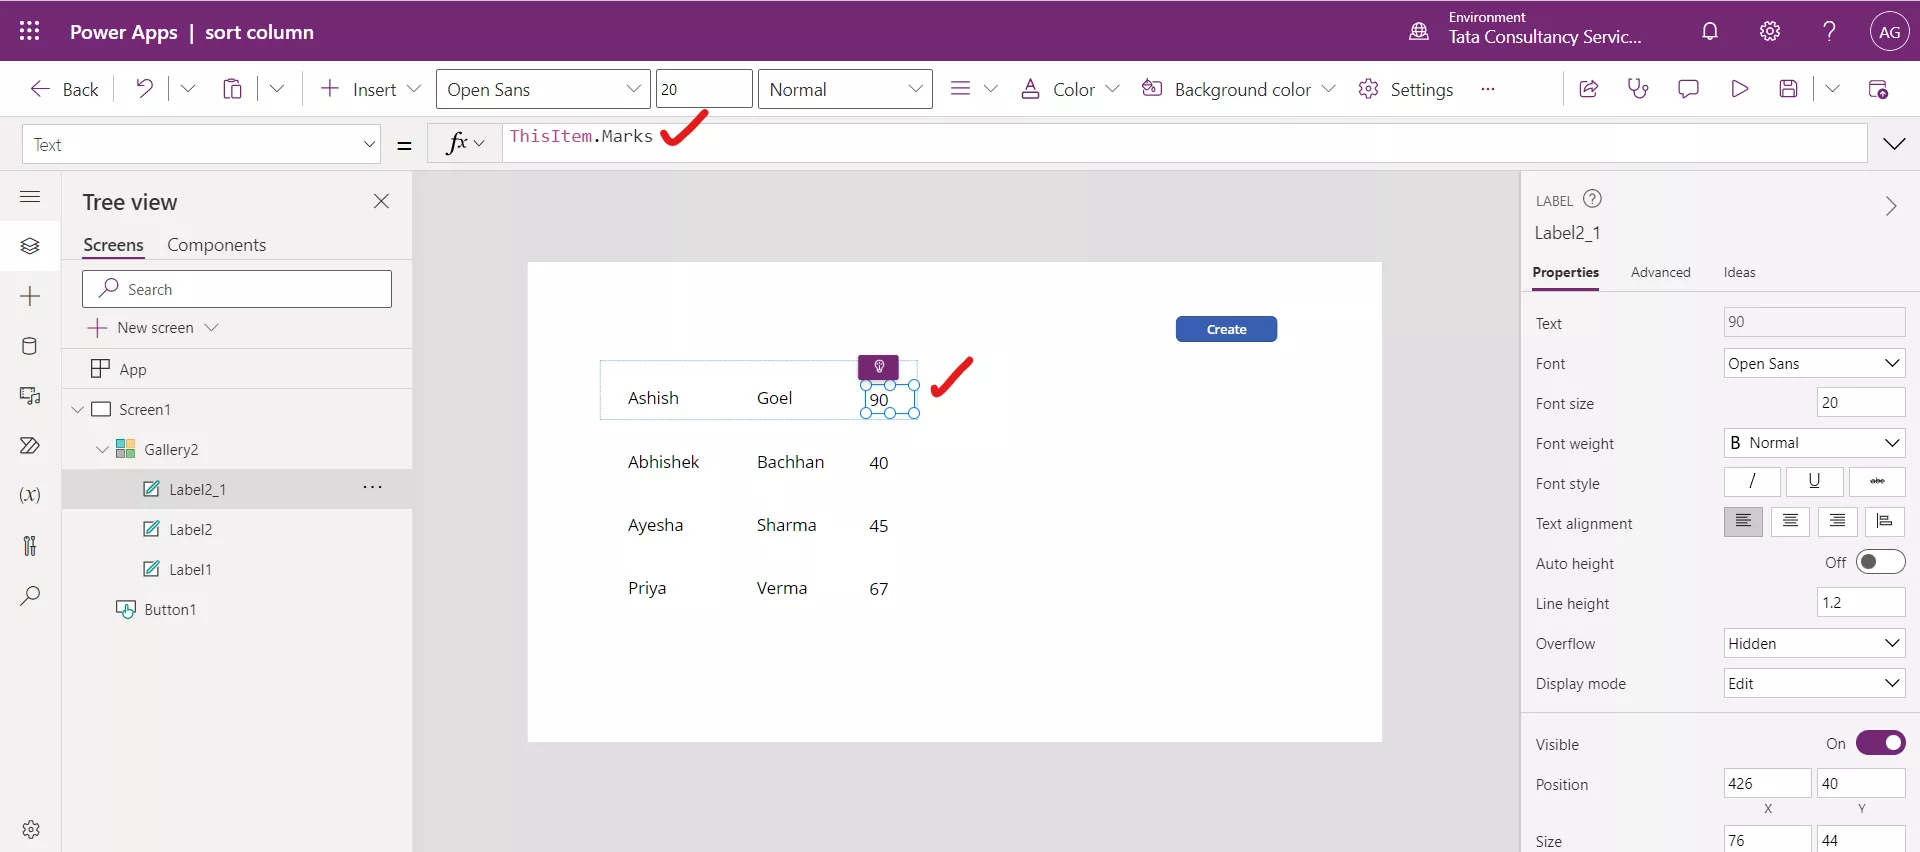Open the Normal font weight dropdown in toolbar

pos(845,89)
